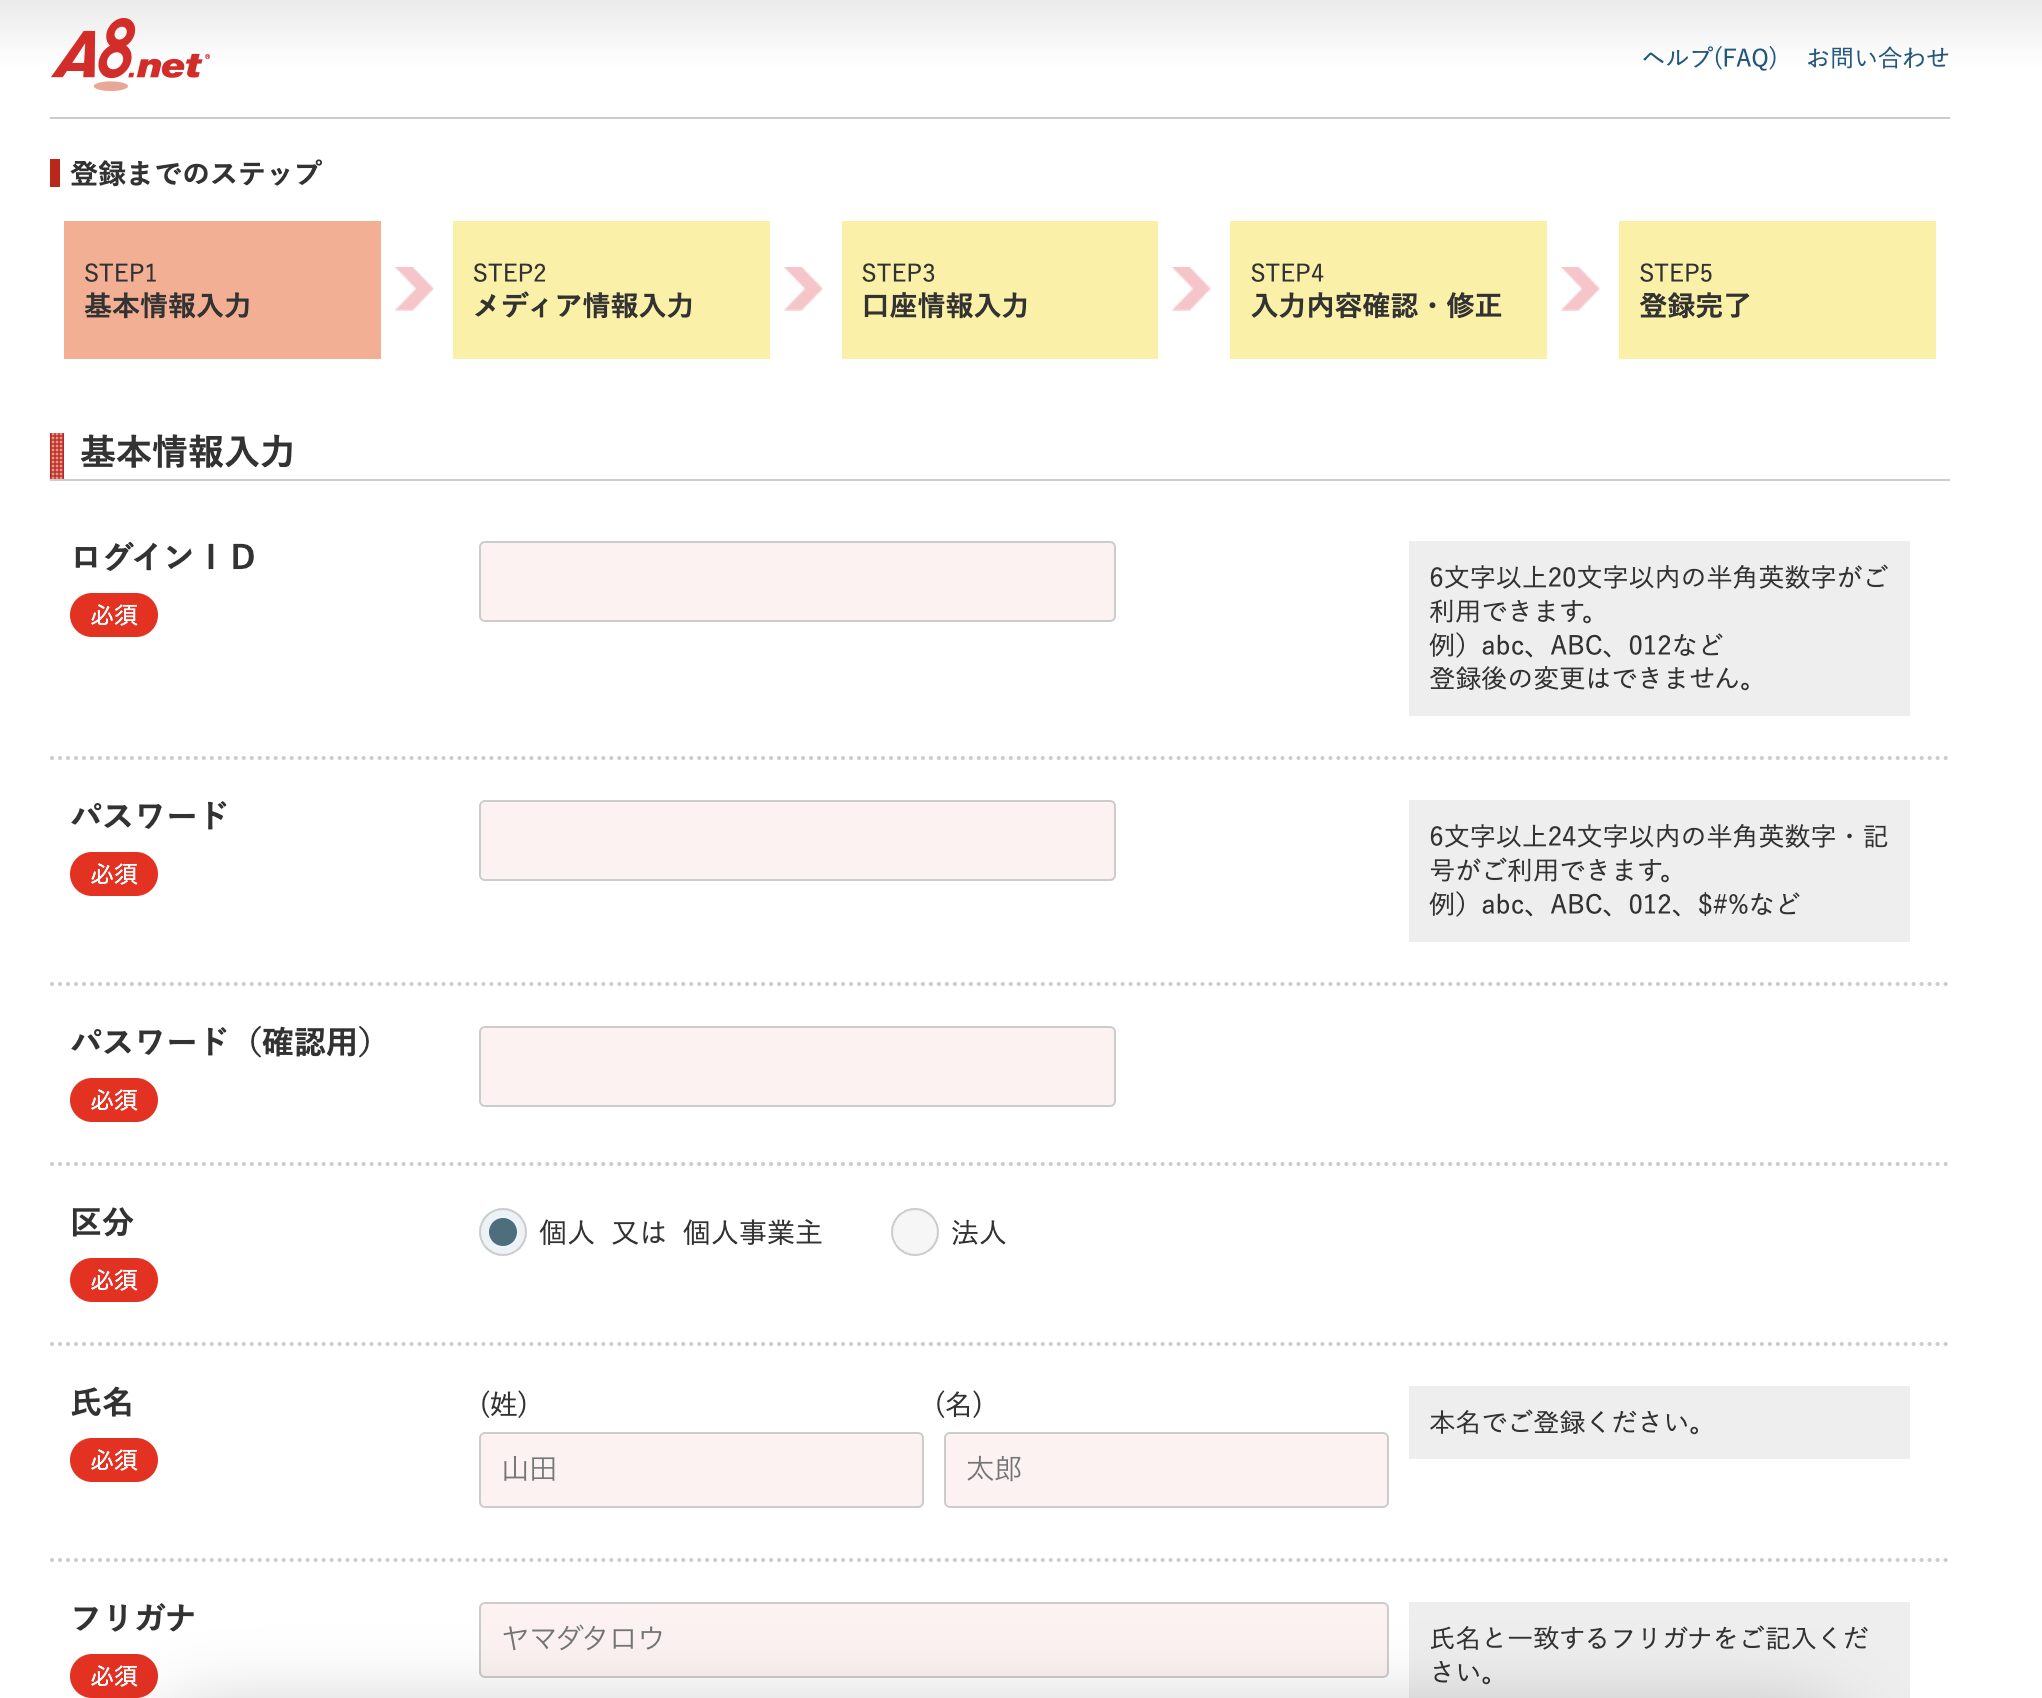Click the (姓) label above surname field
2042x1698 pixels.
(x=504, y=1404)
